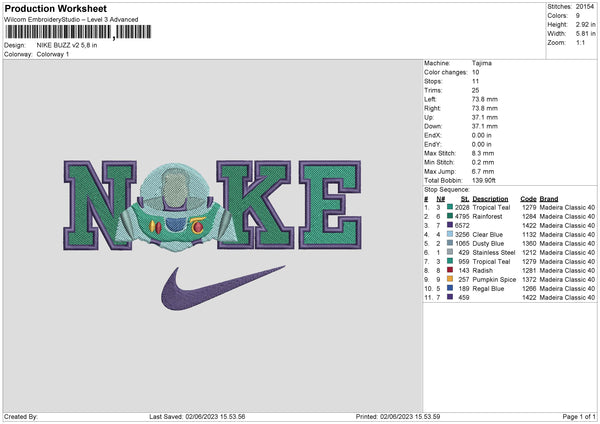Choose the Tropical Teal swatch in stop 7
The height and width of the screenshot is (424, 600).
point(450,261)
